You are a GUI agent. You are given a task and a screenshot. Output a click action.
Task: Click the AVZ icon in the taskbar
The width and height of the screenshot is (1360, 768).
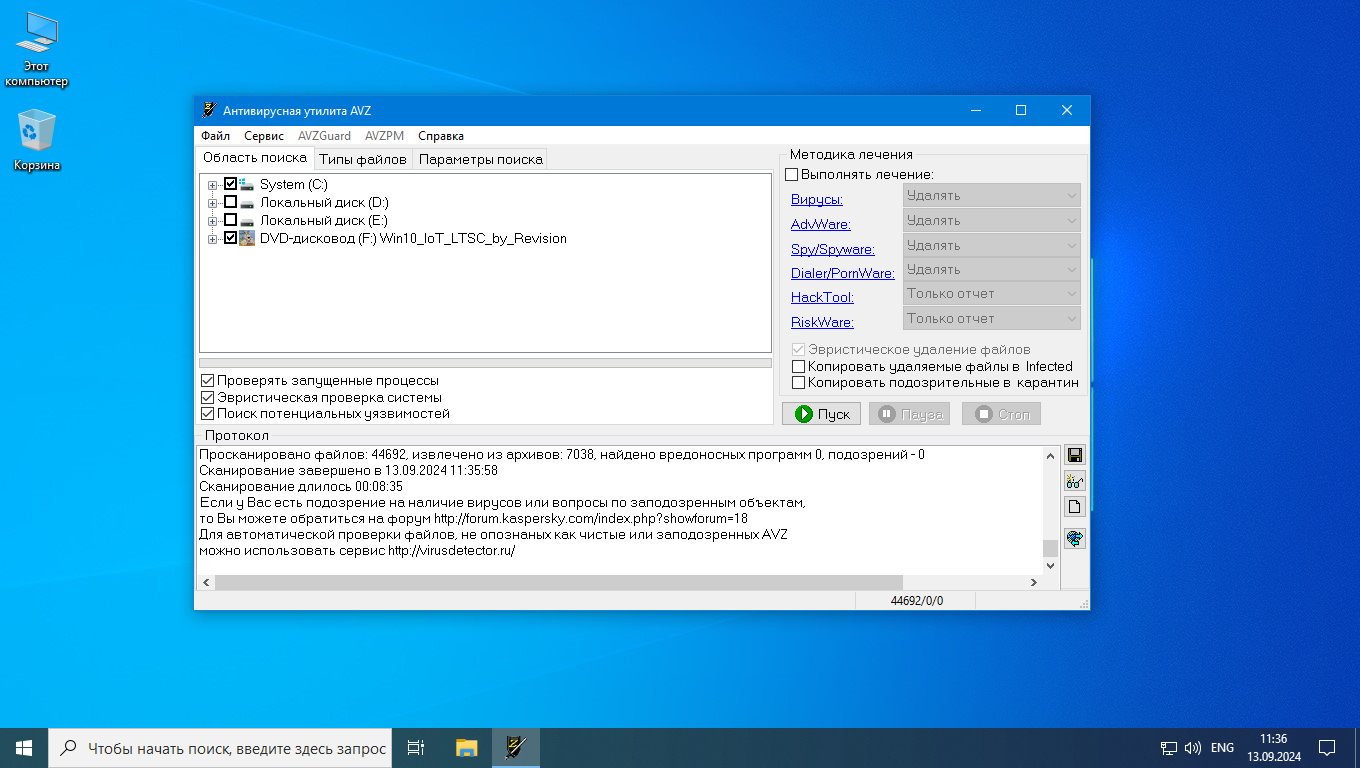click(x=516, y=747)
